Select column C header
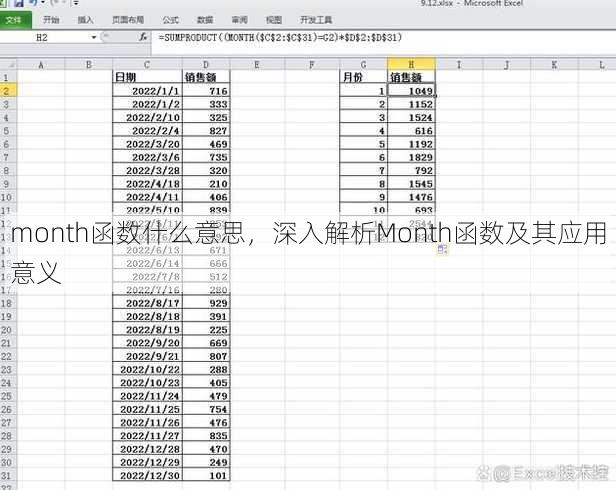The image size is (616, 490). [x=147, y=64]
